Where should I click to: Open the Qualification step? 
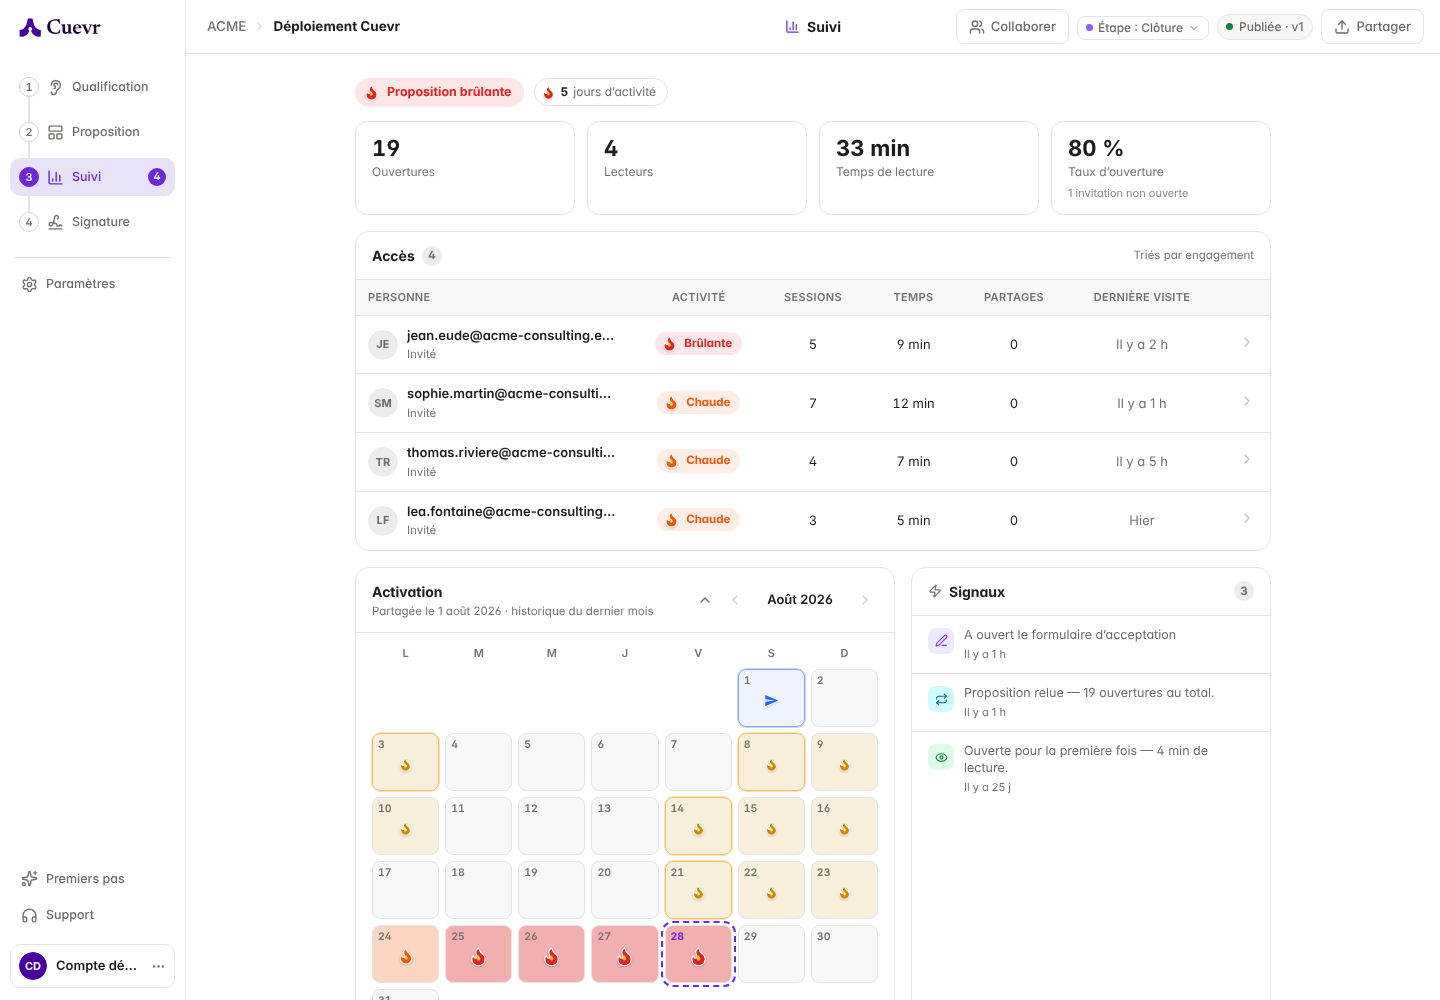93,87
